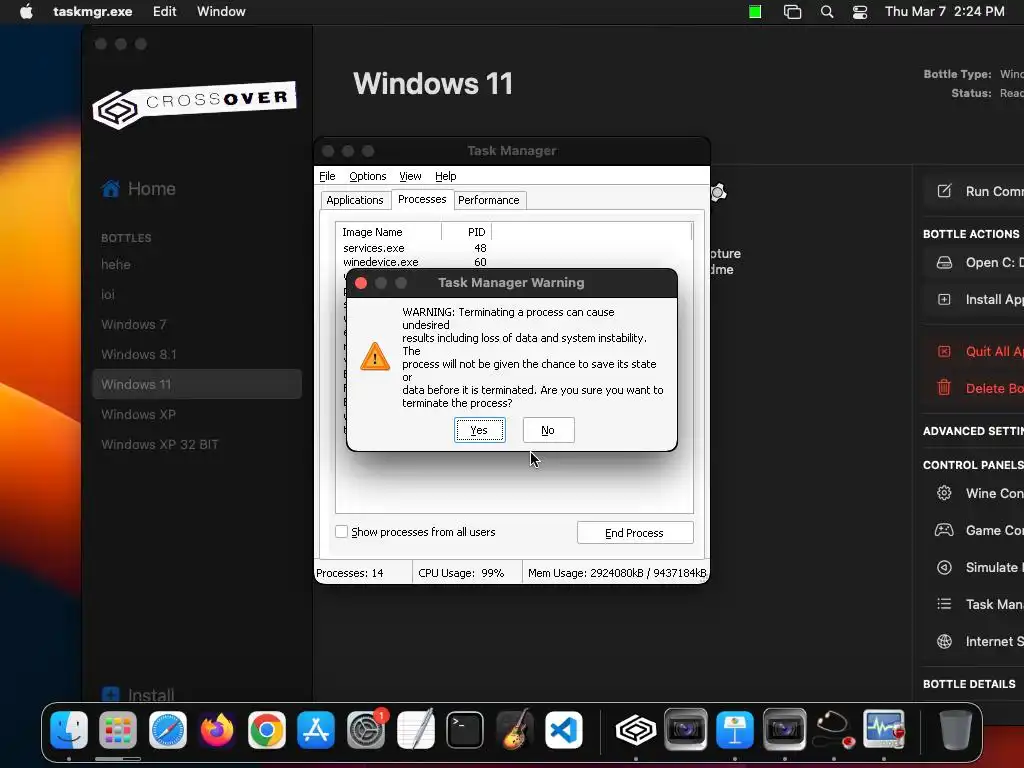
Task: Click the End Process button
Action: click(635, 532)
